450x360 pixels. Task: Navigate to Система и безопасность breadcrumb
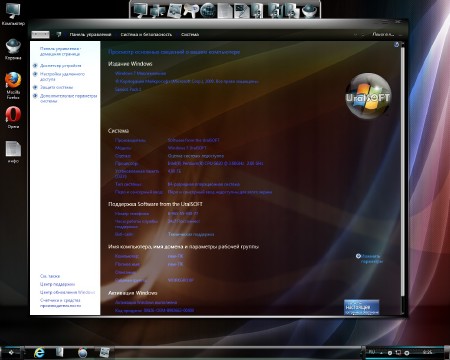tap(146, 34)
